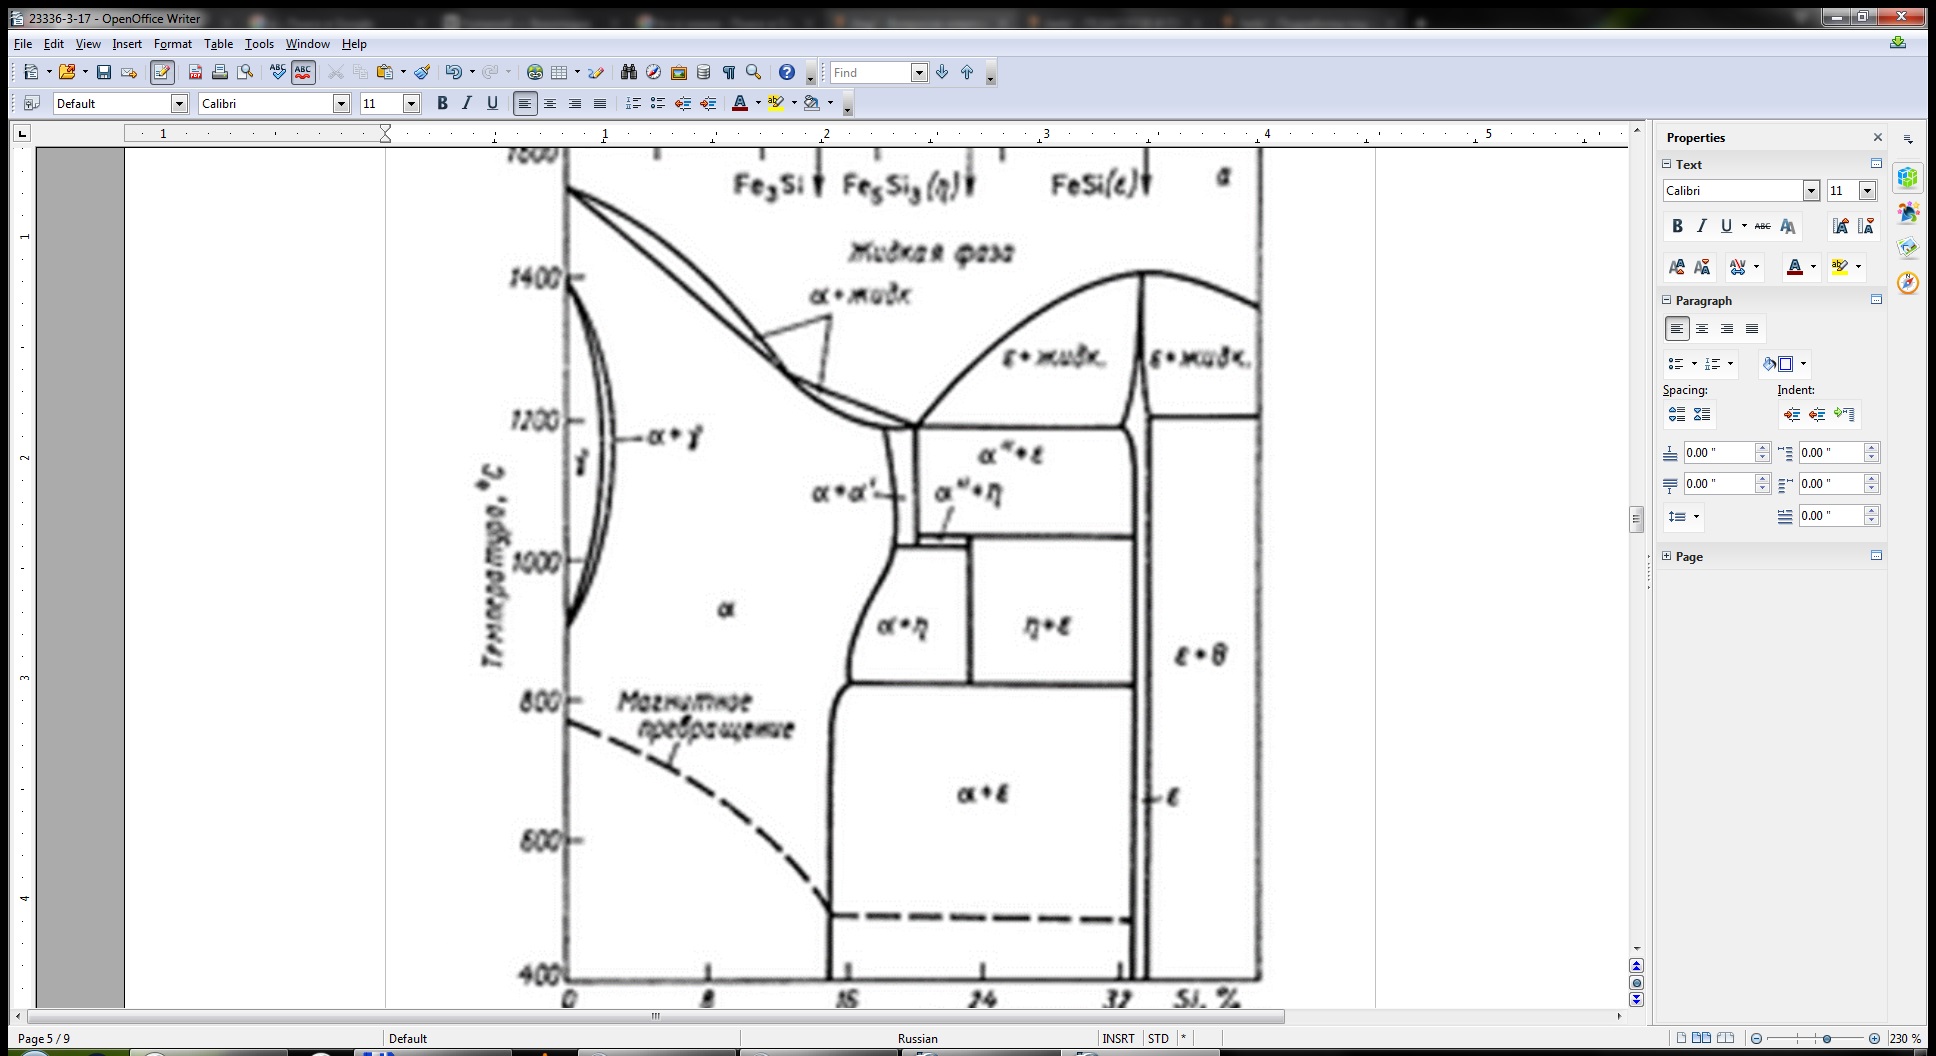
Task: Open the Zoom magnifier tool
Action: pos(754,72)
